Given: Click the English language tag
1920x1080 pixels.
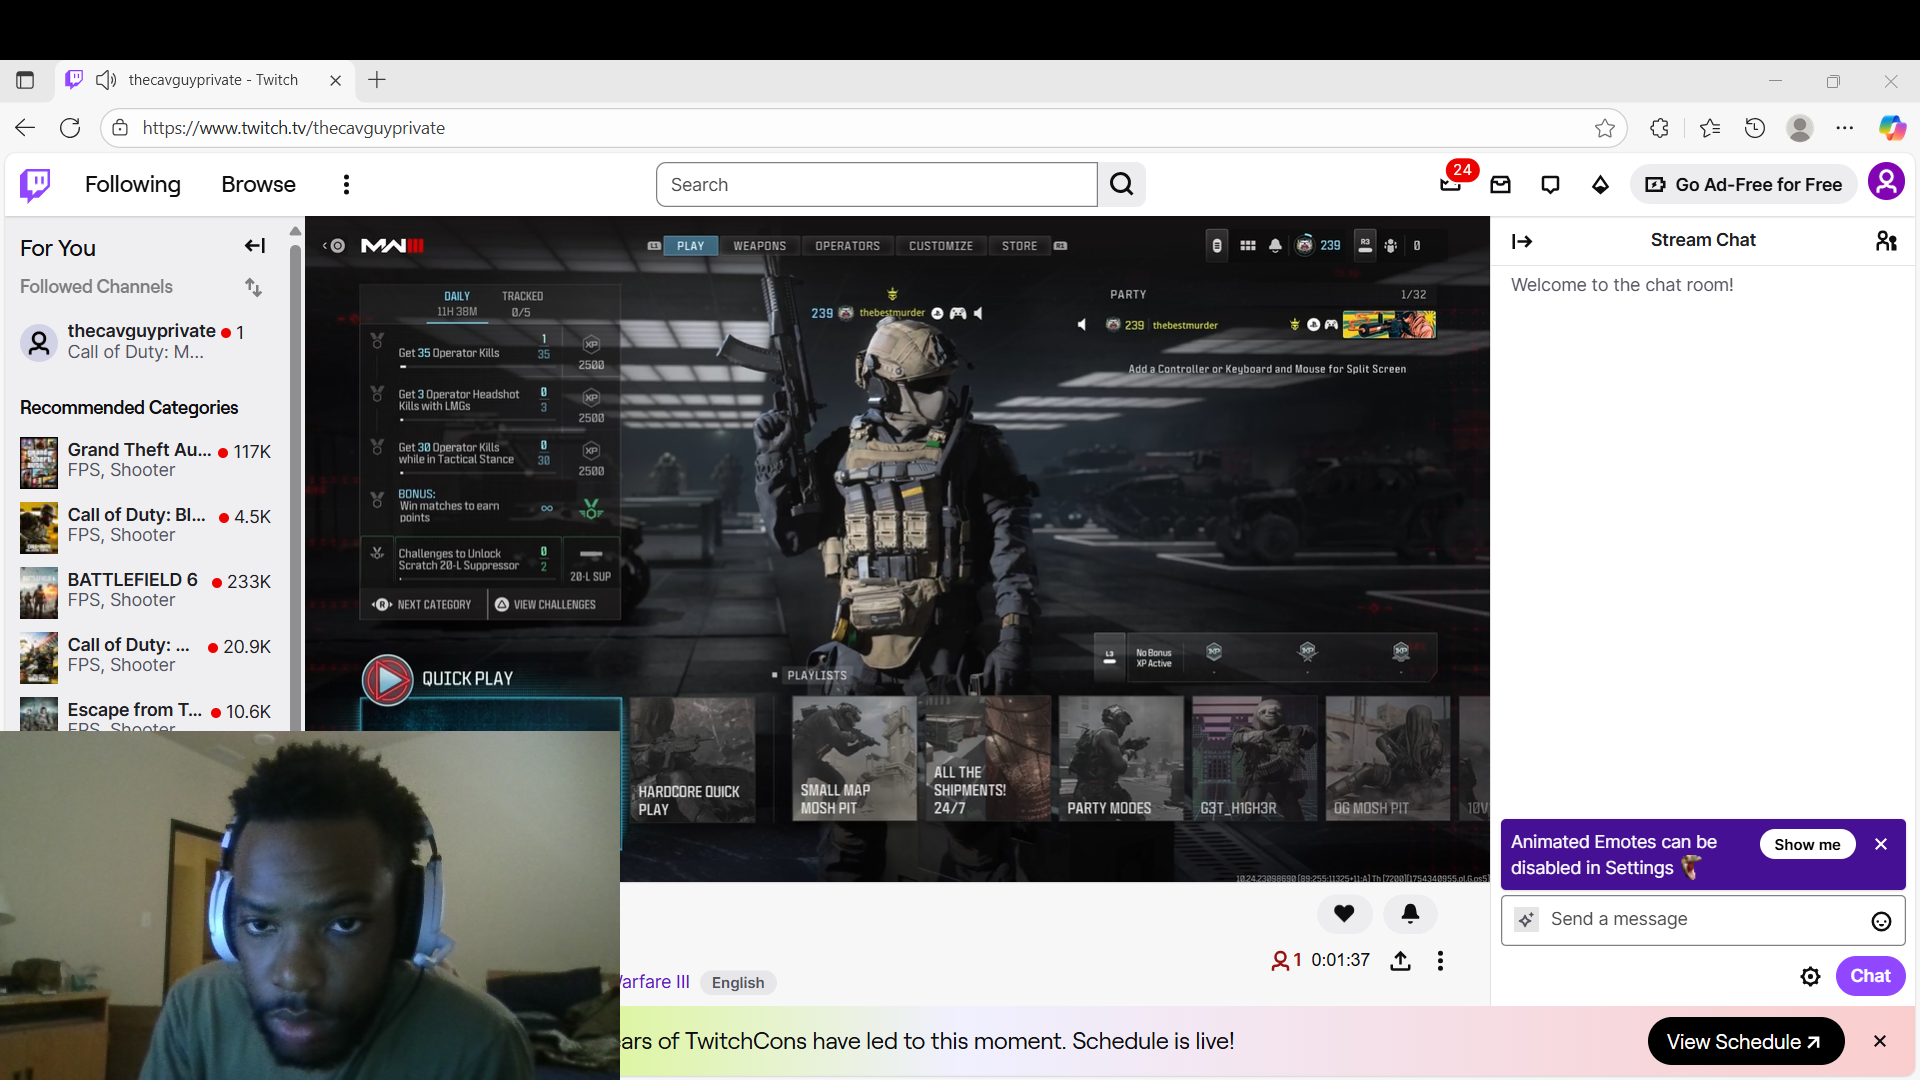Looking at the screenshot, I should click(x=738, y=982).
